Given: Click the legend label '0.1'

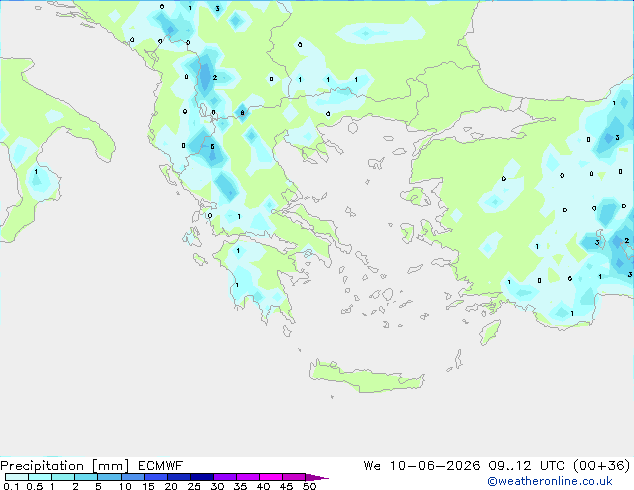Looking at the screenshot, I should coord(11,486).
